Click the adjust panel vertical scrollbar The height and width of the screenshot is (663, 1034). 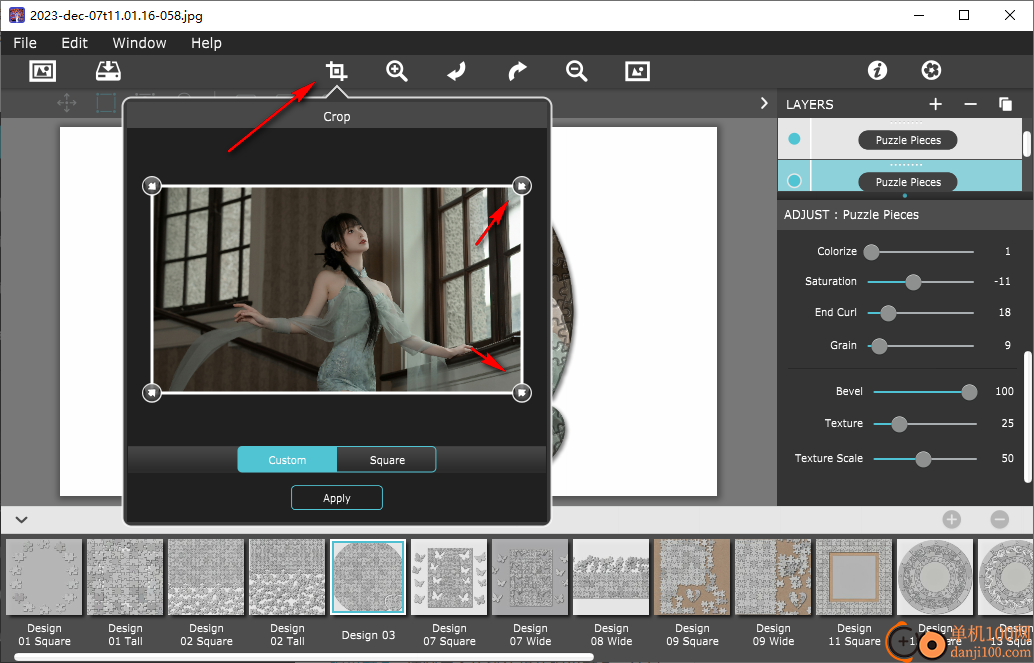point(1027,417)
